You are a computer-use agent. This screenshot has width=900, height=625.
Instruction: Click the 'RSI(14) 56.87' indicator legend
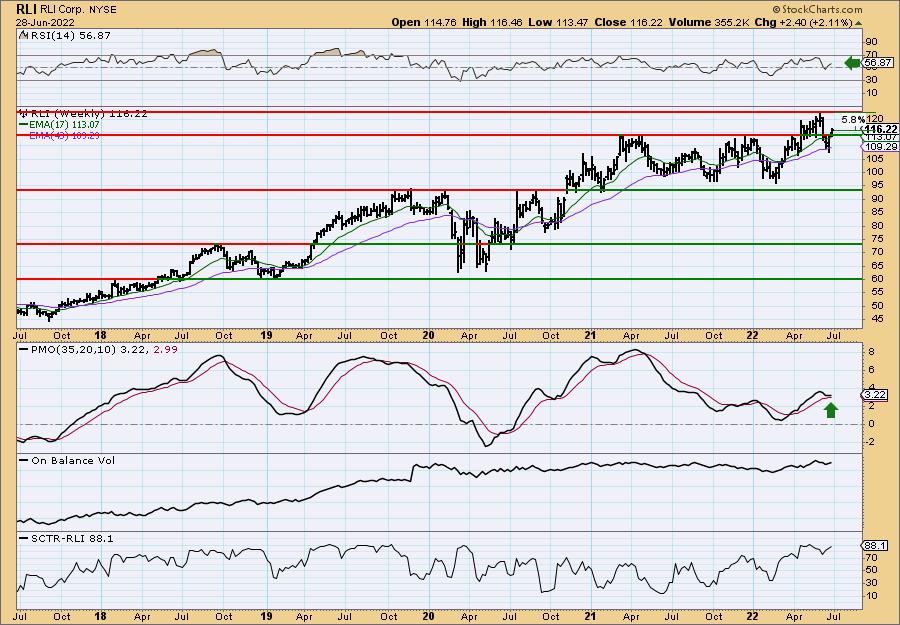65,36
